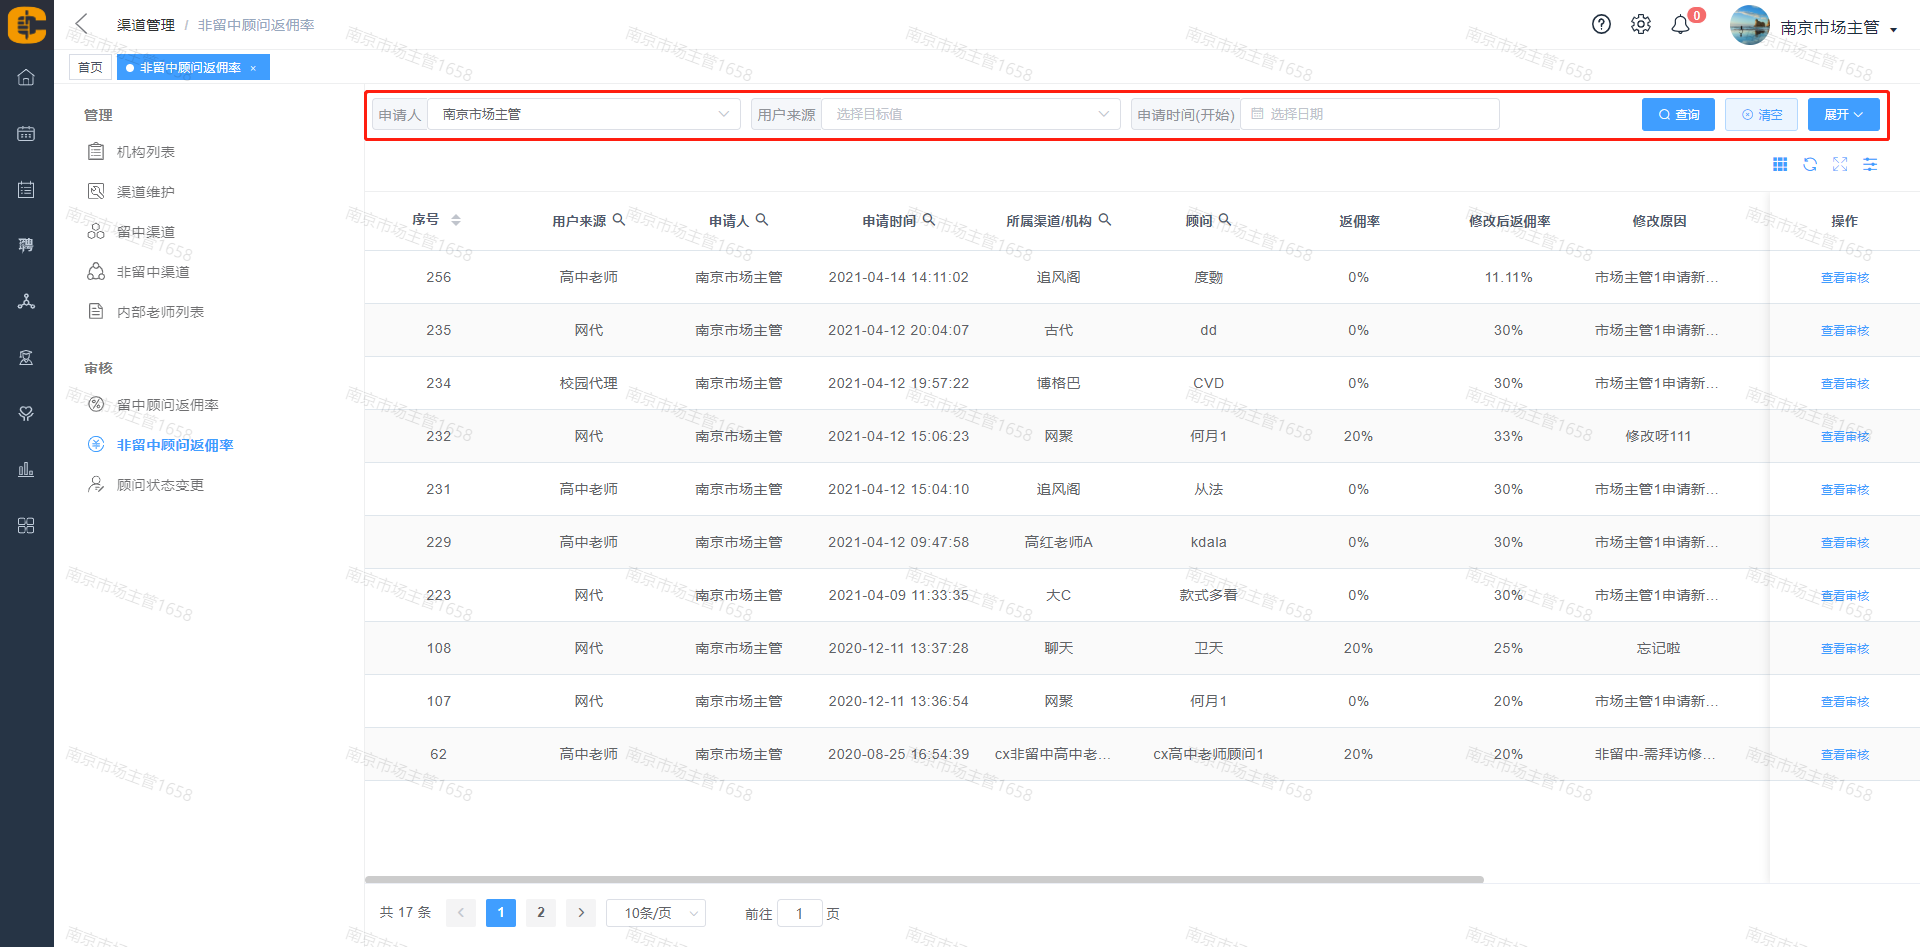Switch to the 首页 tab
The height and width of the screenshot is (947, 1920).
tap(90, 67)
